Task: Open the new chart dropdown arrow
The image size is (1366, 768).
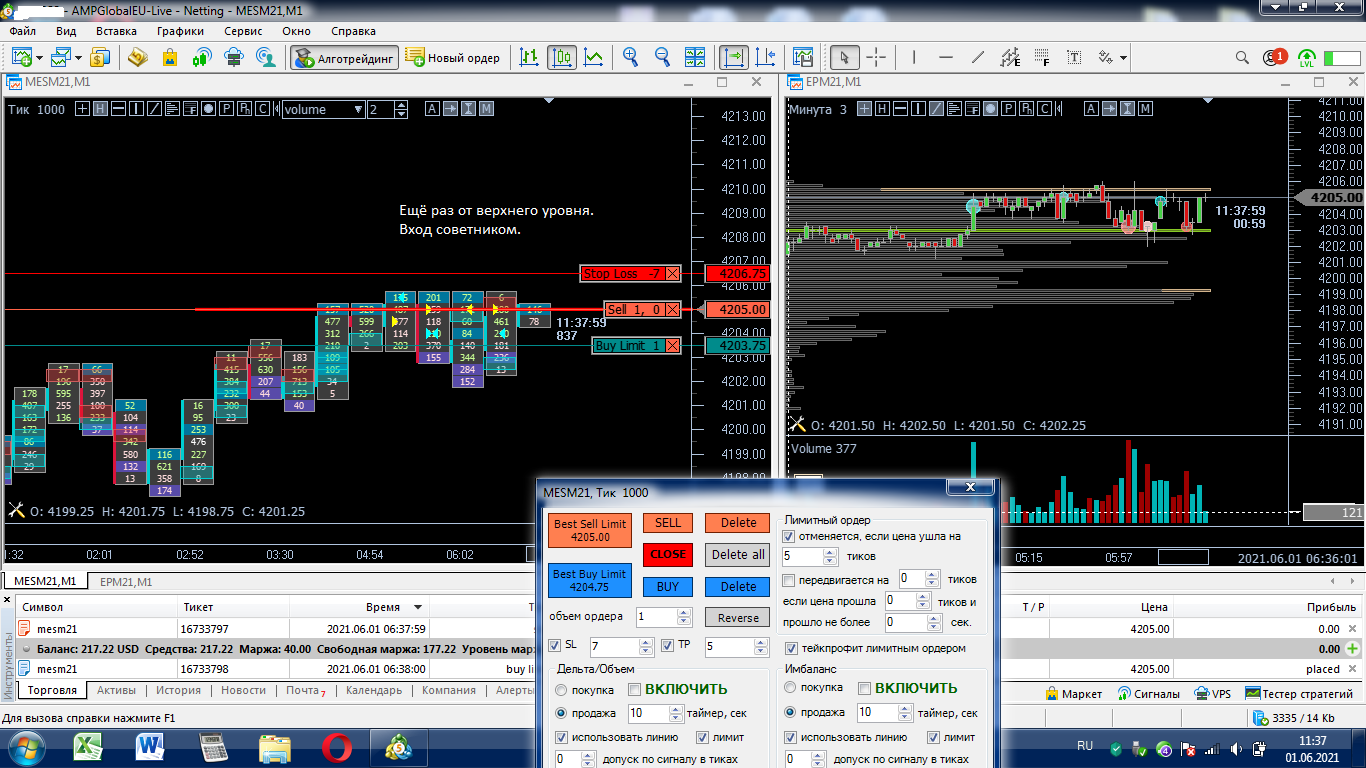Action: (x=40, y=58)
